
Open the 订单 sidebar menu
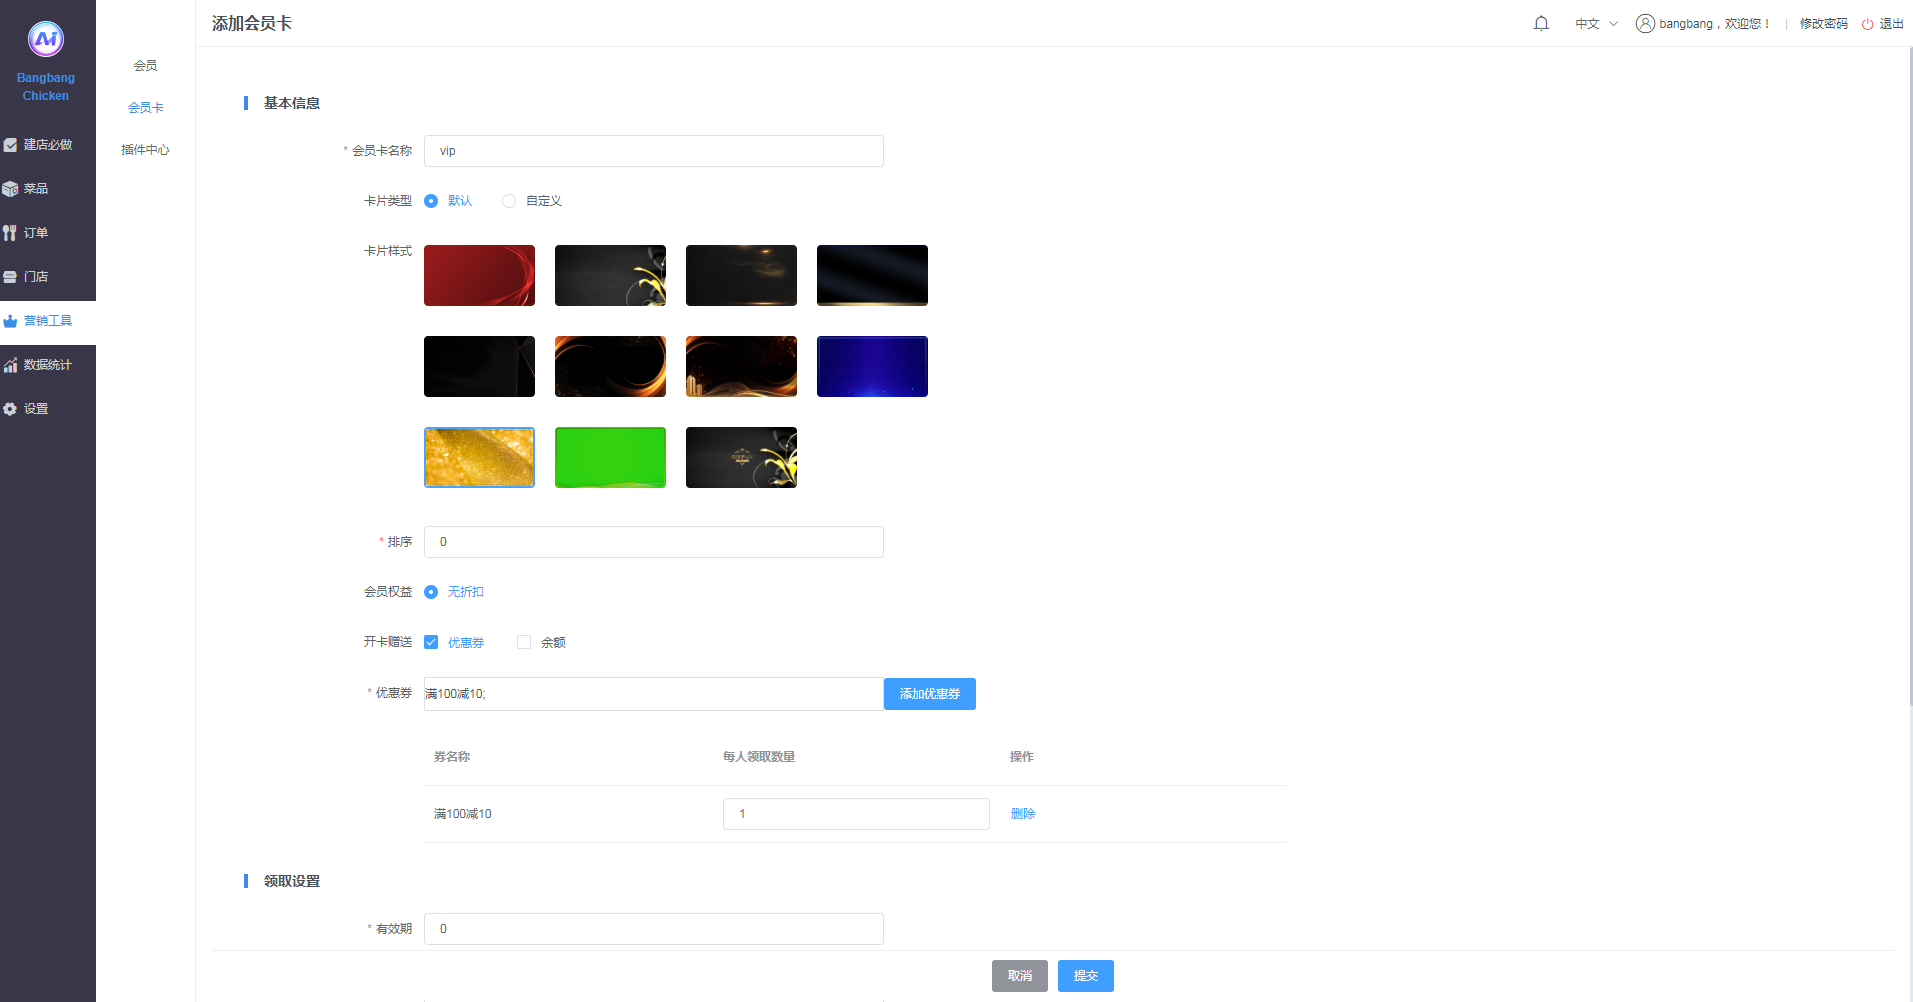tap(48, 233)
